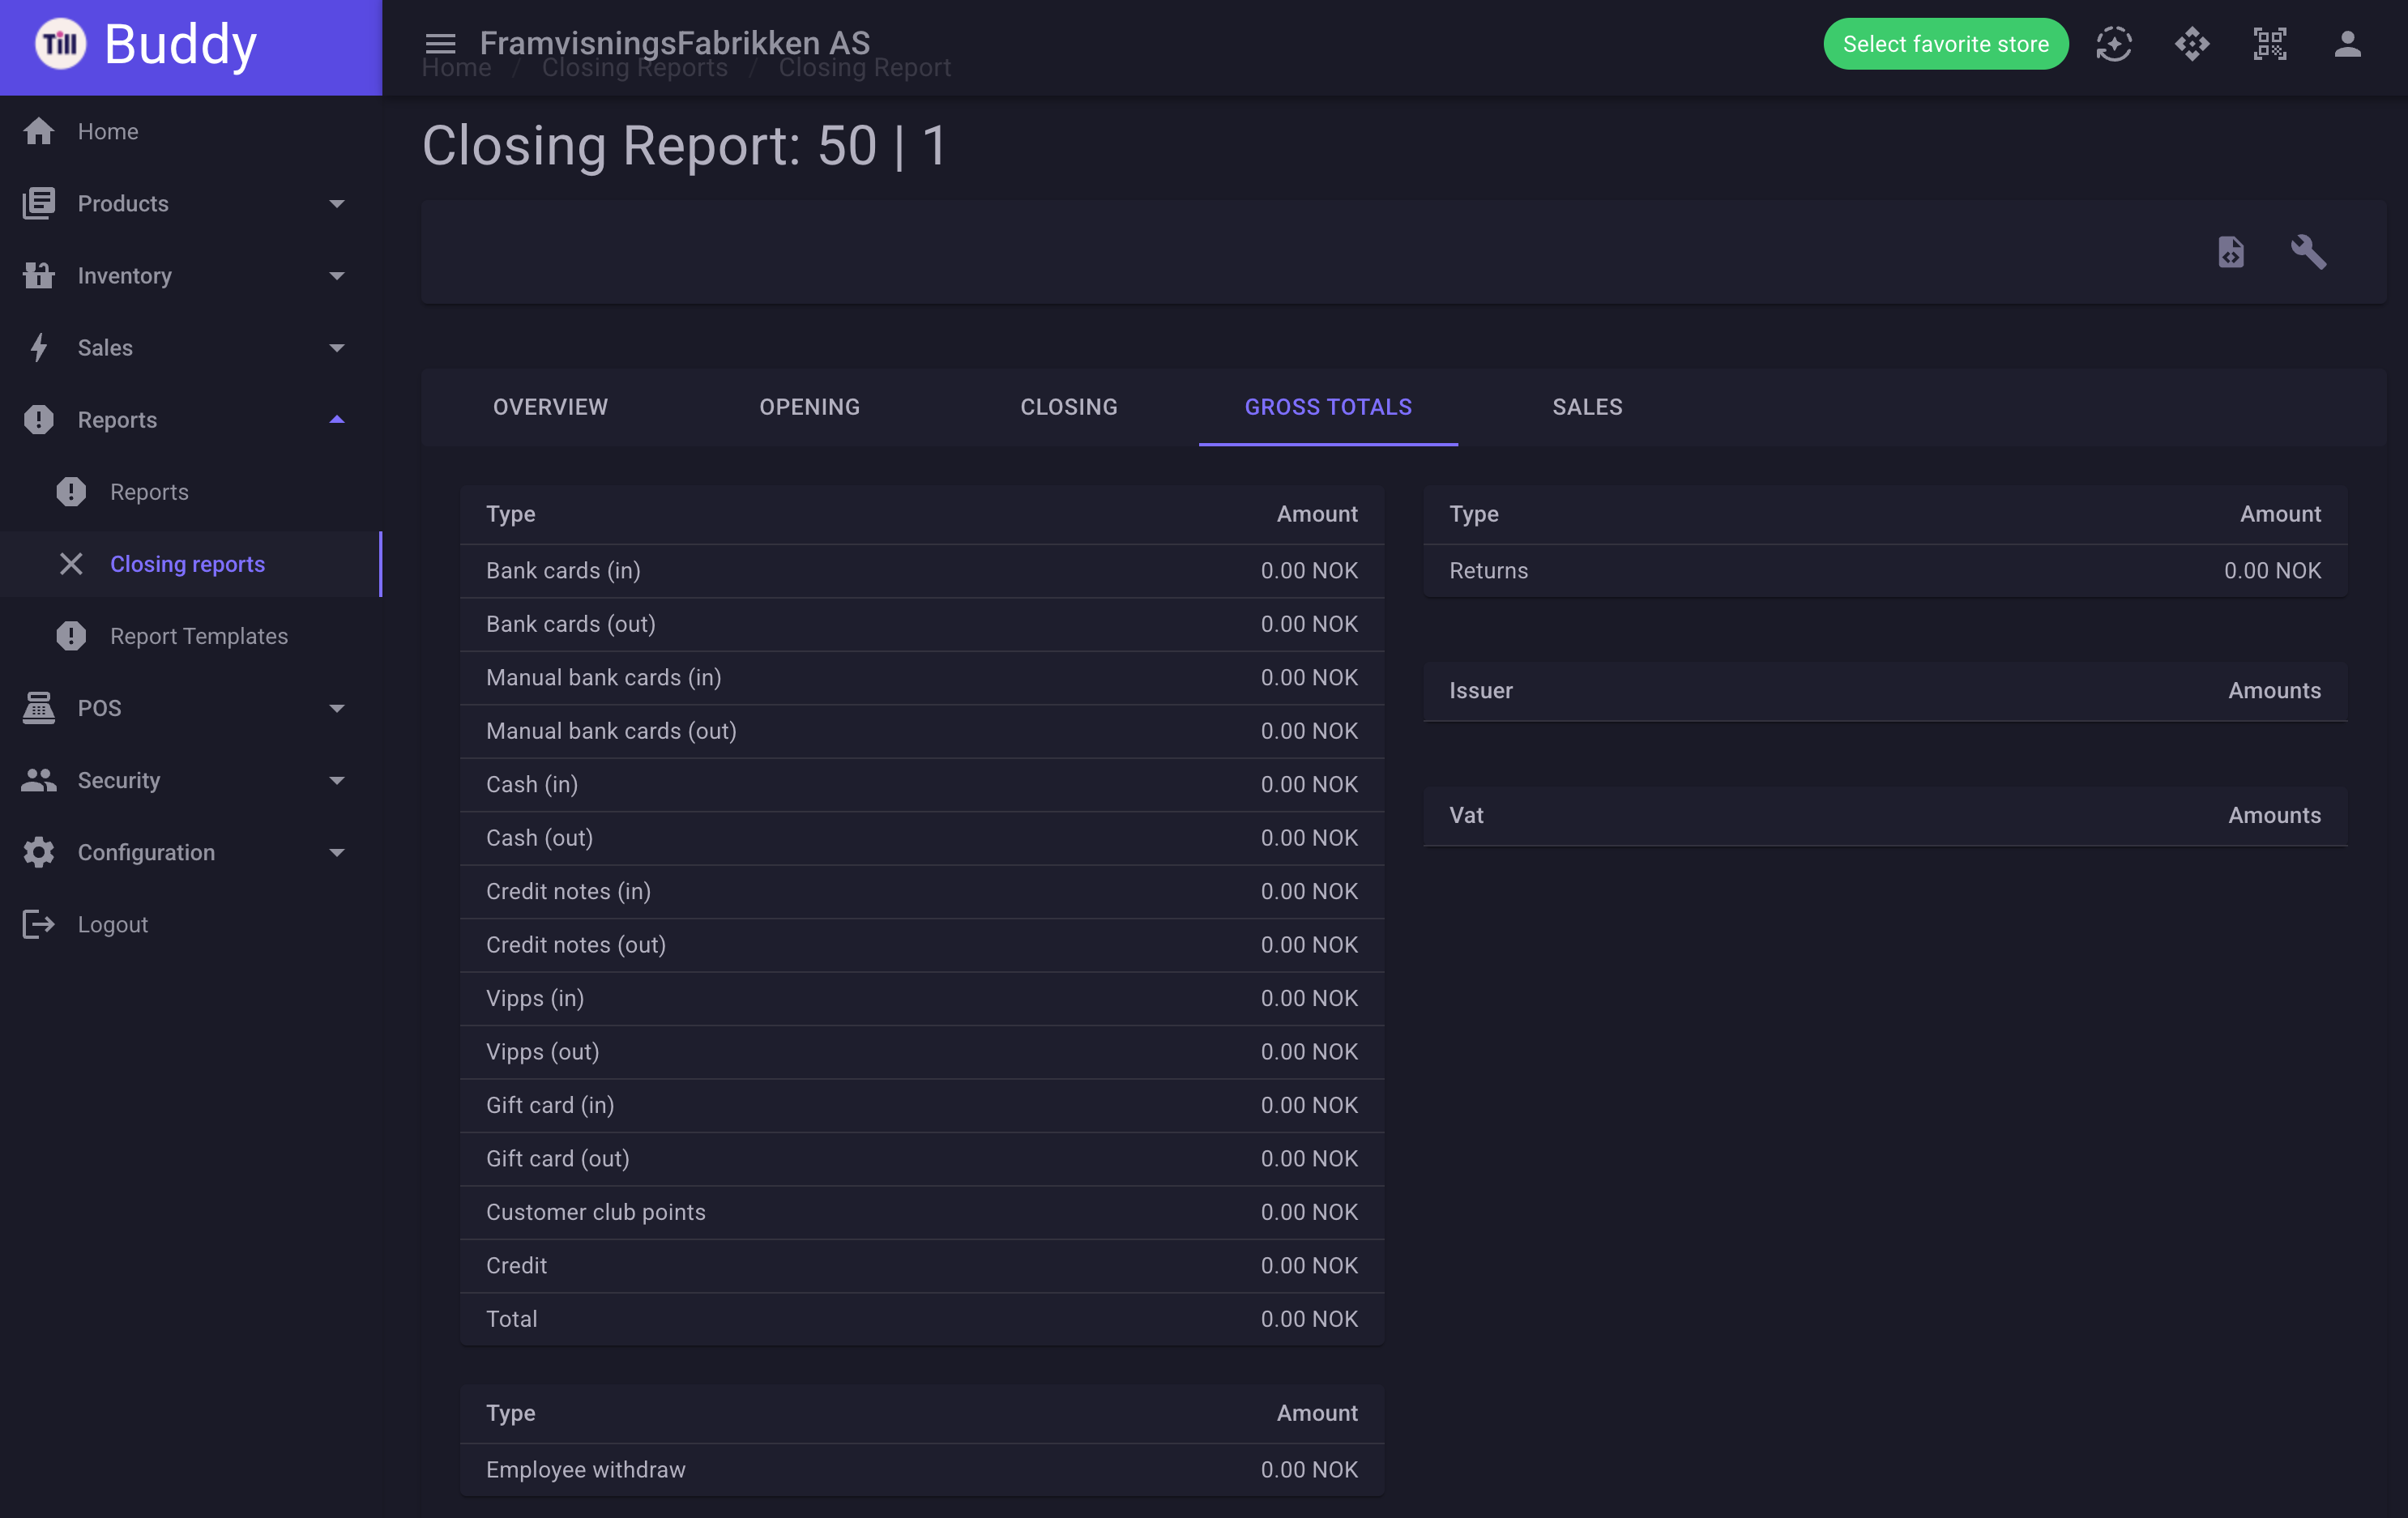Click the AI sparkle refresh icon
The height and width of the screenshot is (1518, 2408).
coord(2114,44)
